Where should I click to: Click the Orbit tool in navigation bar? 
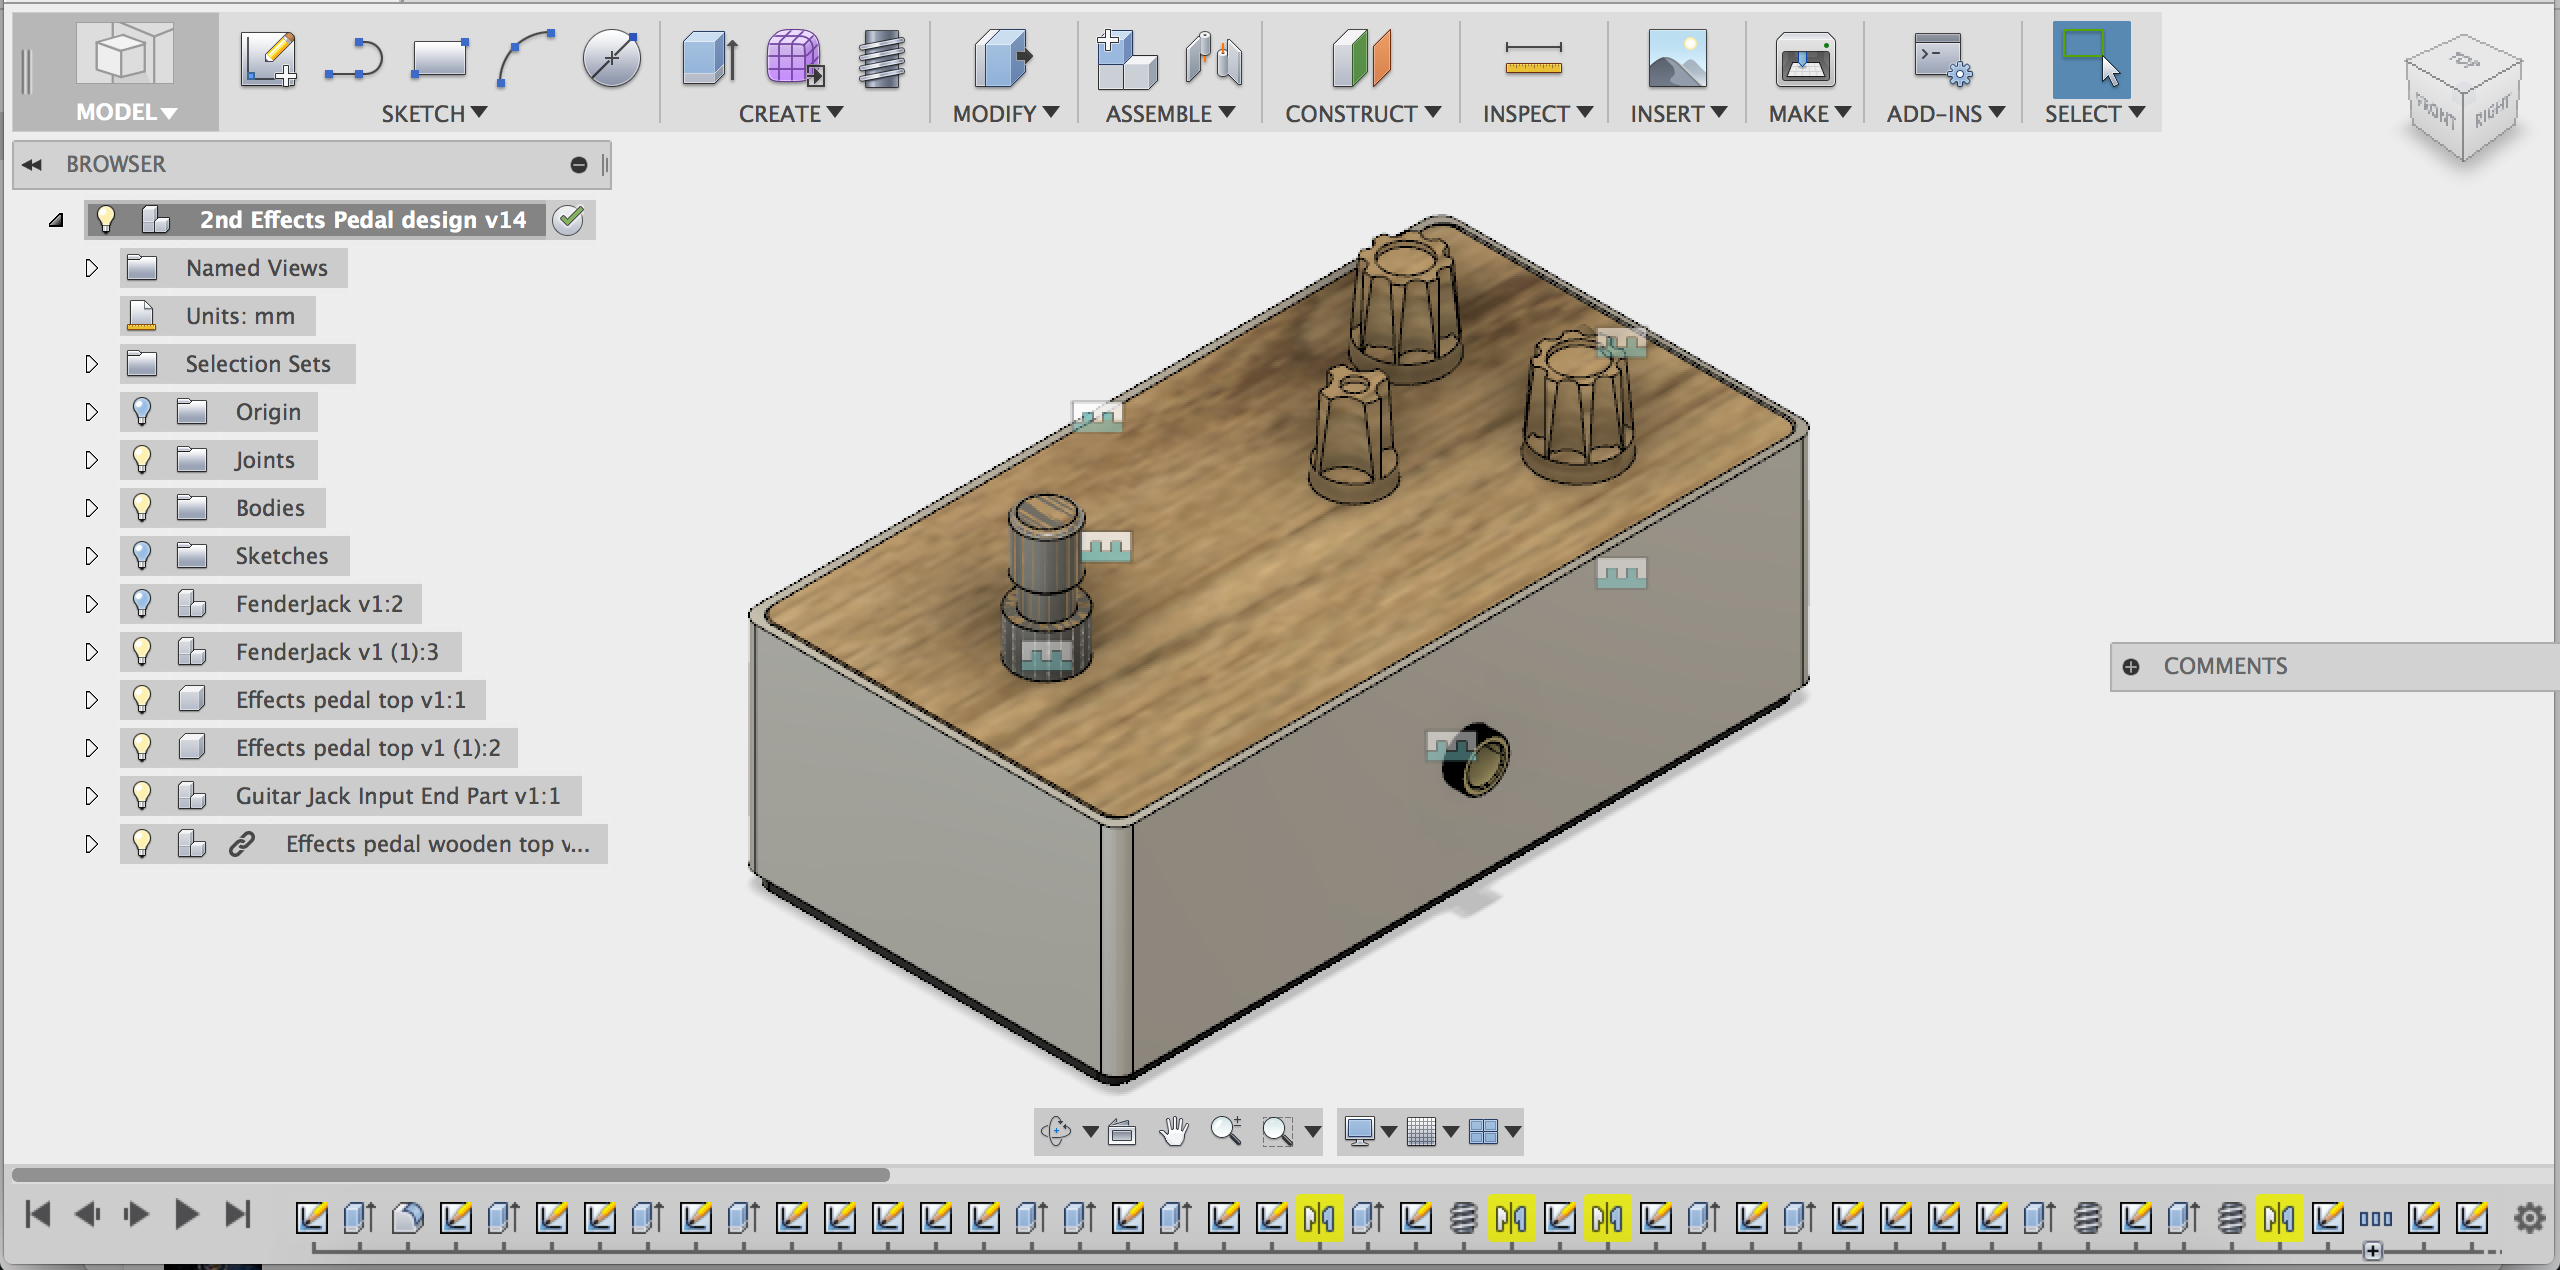point(1055,1132)
